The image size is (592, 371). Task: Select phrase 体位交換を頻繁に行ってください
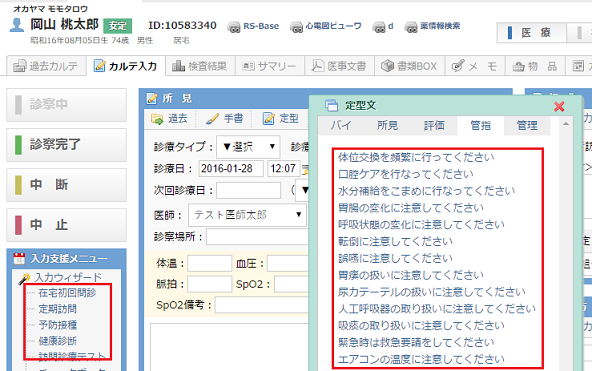416,157
